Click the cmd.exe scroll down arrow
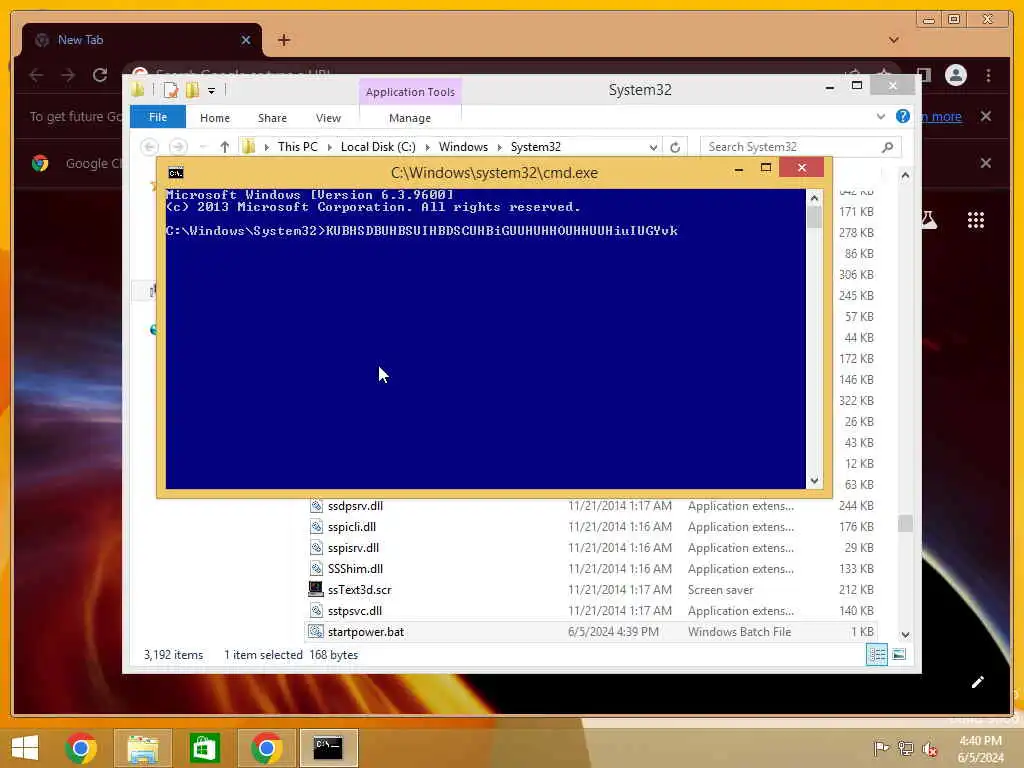The image size is (1024, 768). 814,481
